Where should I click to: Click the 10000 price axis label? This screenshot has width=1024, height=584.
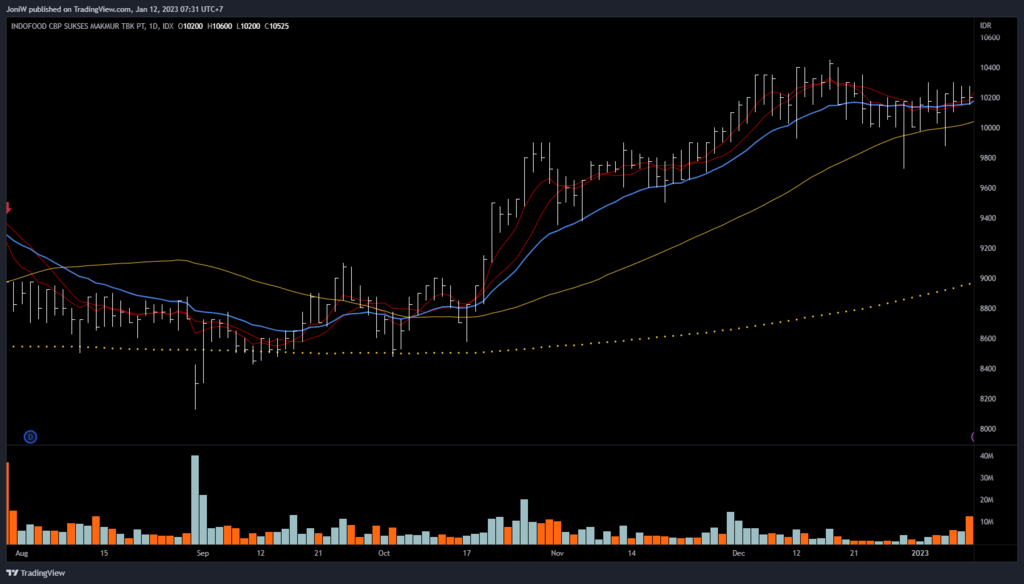[989, 128]
